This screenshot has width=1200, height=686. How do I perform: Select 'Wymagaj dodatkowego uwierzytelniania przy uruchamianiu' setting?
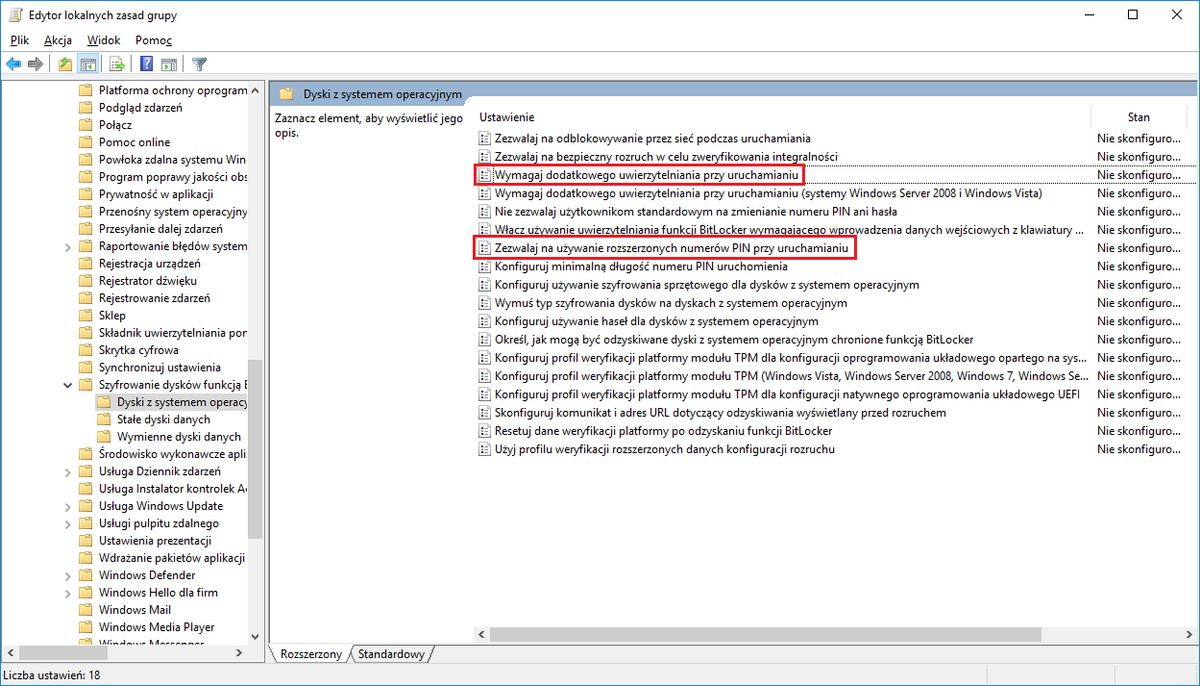[645, 175]
